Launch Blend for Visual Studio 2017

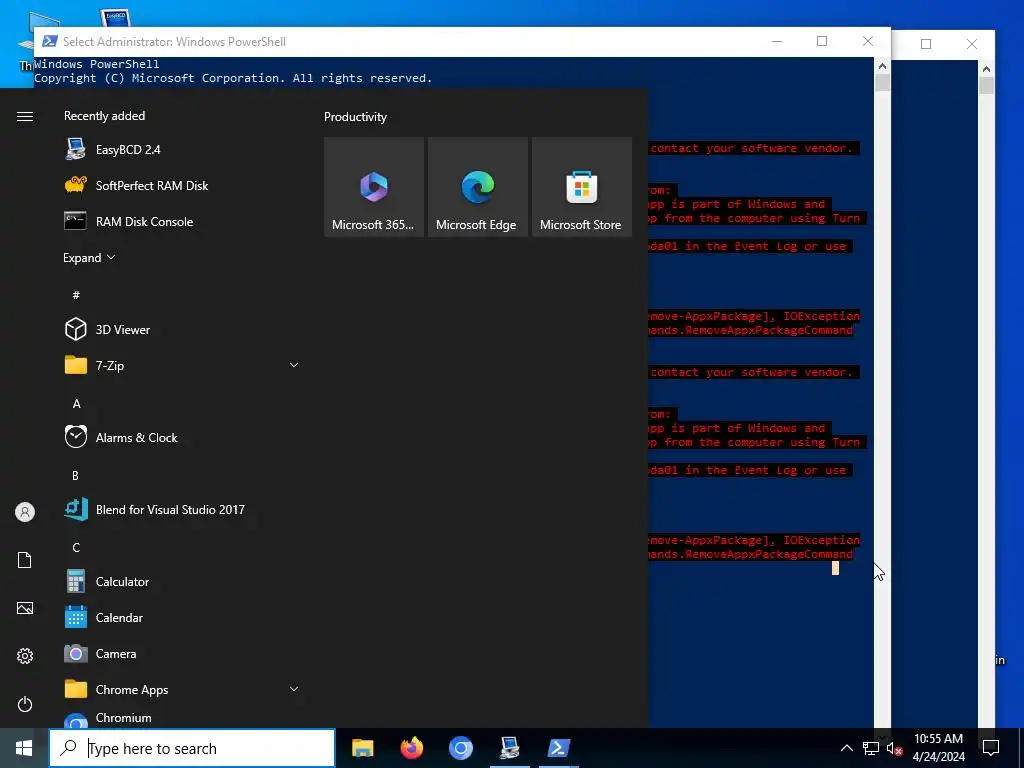182,509
